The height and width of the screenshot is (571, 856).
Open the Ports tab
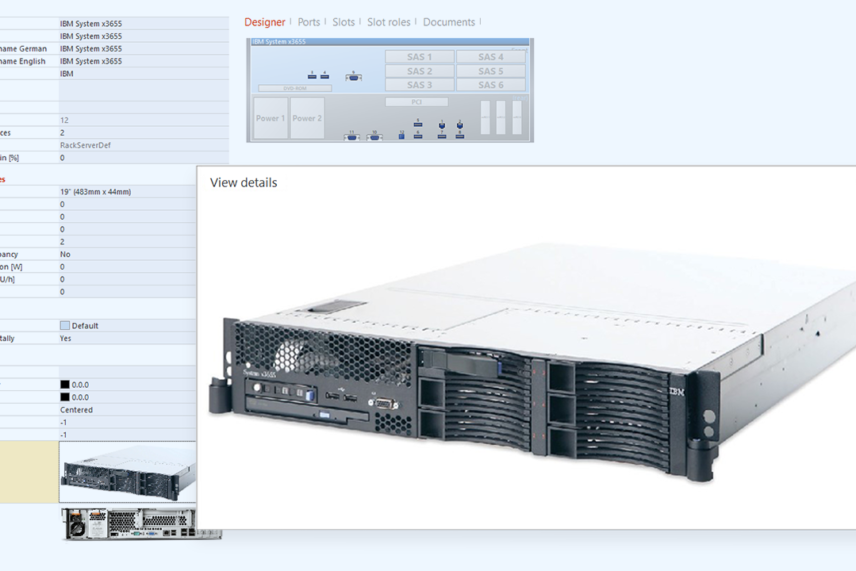coord(309,22)
